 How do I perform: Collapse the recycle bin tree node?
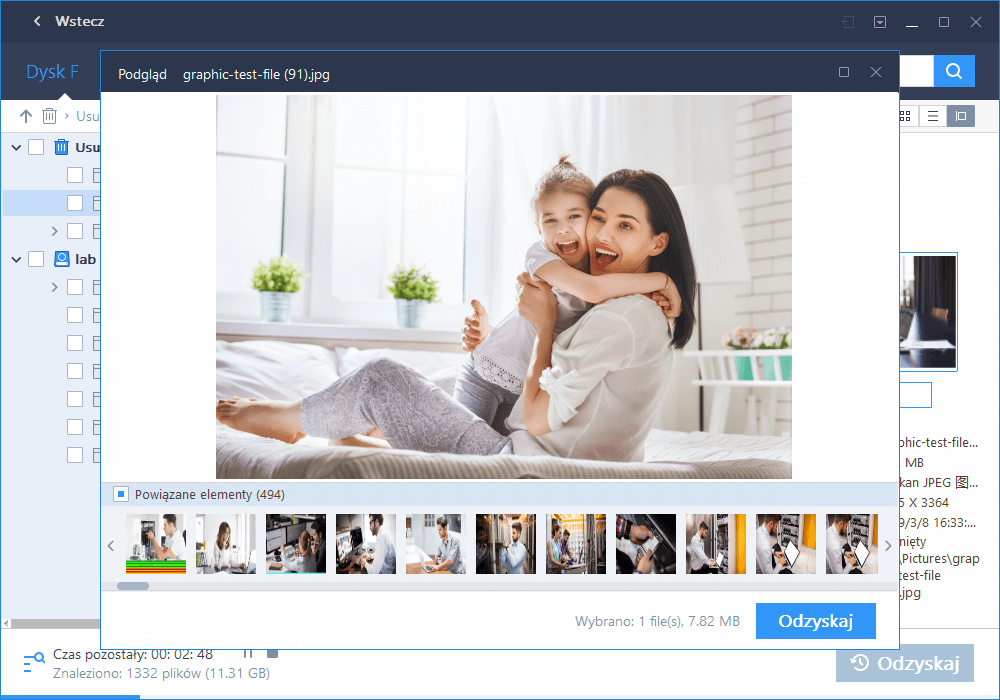tap(16, 147)
